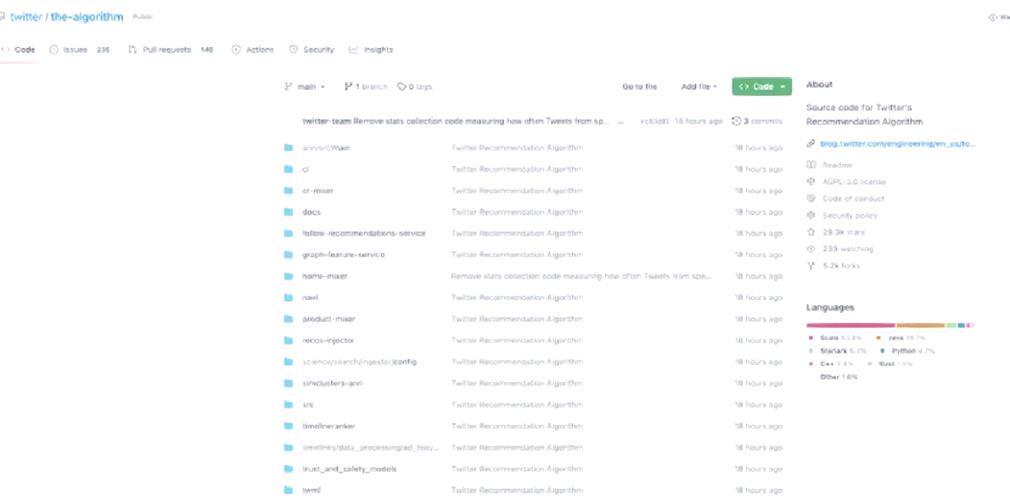Open the home-mixer folder
Screen dimensions: 1010x500
coord(325,276)
